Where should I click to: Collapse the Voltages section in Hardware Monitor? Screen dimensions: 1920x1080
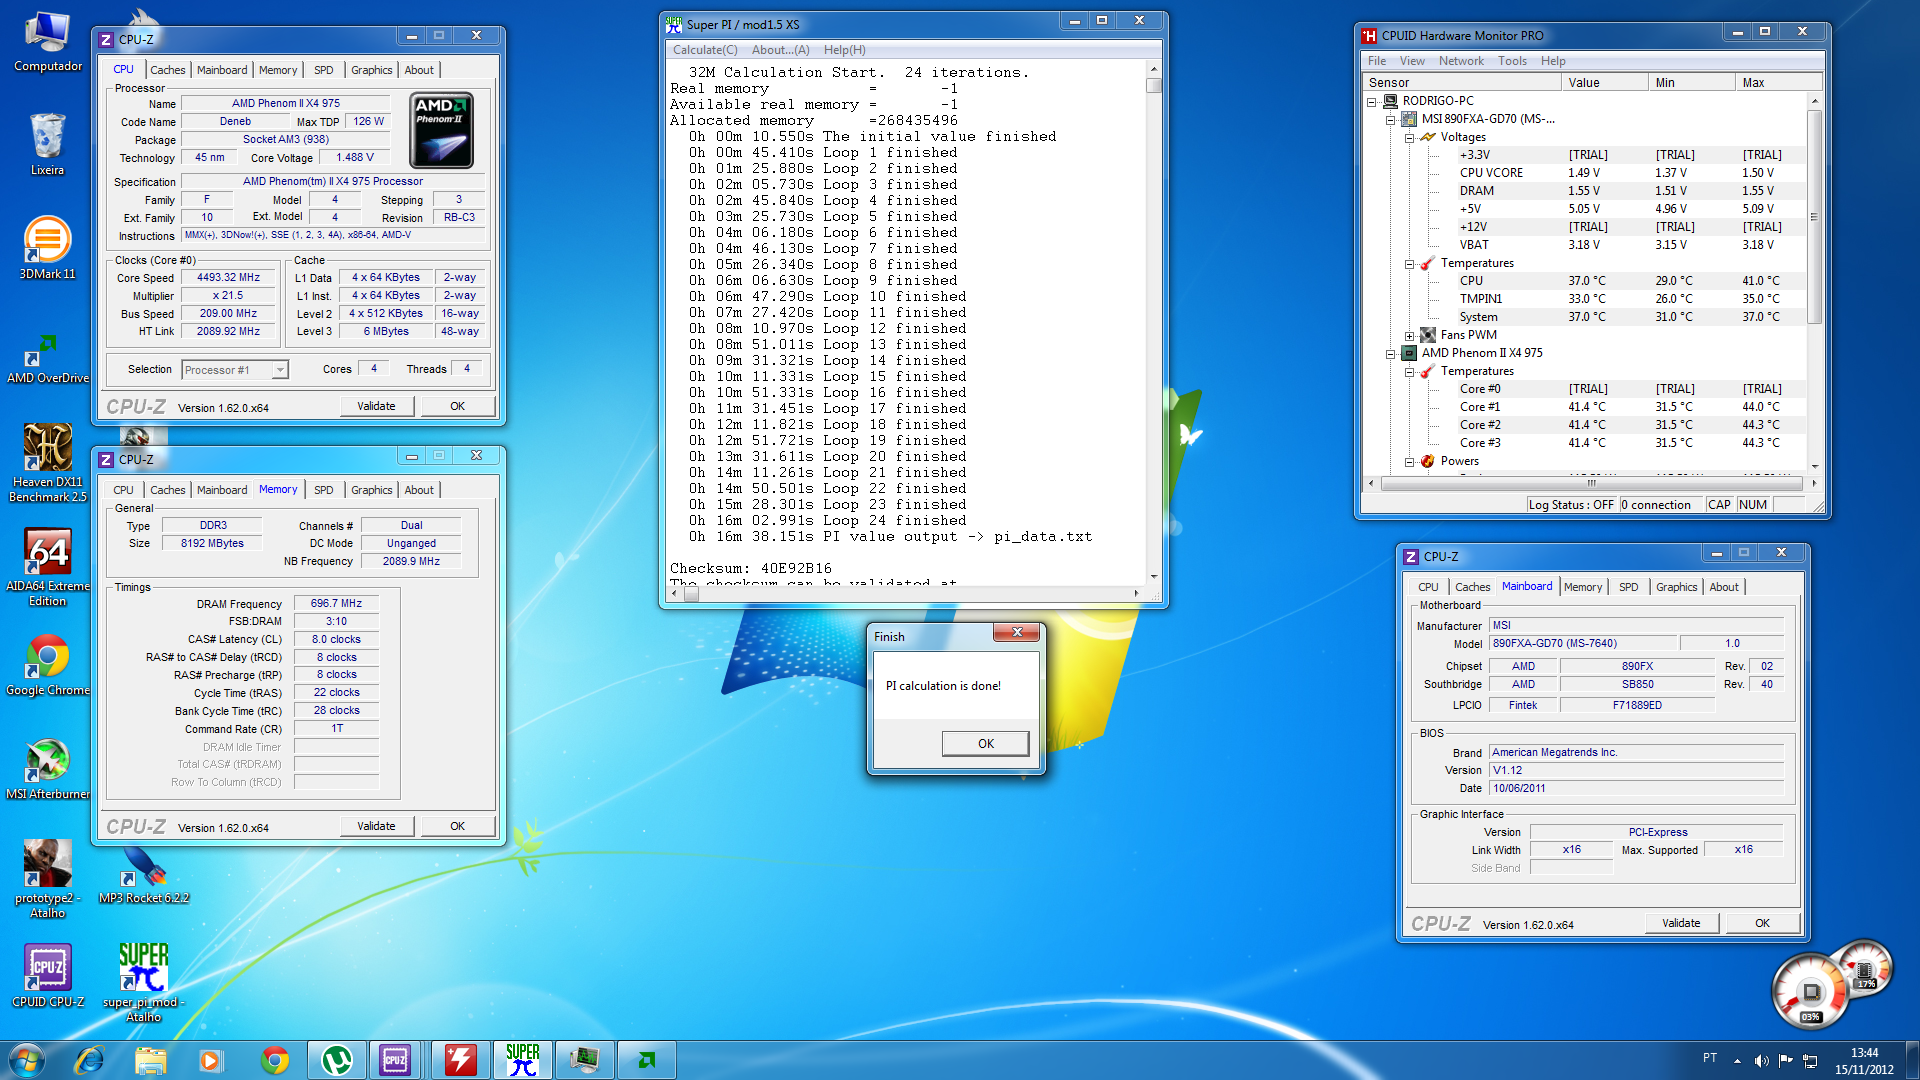tap(1410, 138)
